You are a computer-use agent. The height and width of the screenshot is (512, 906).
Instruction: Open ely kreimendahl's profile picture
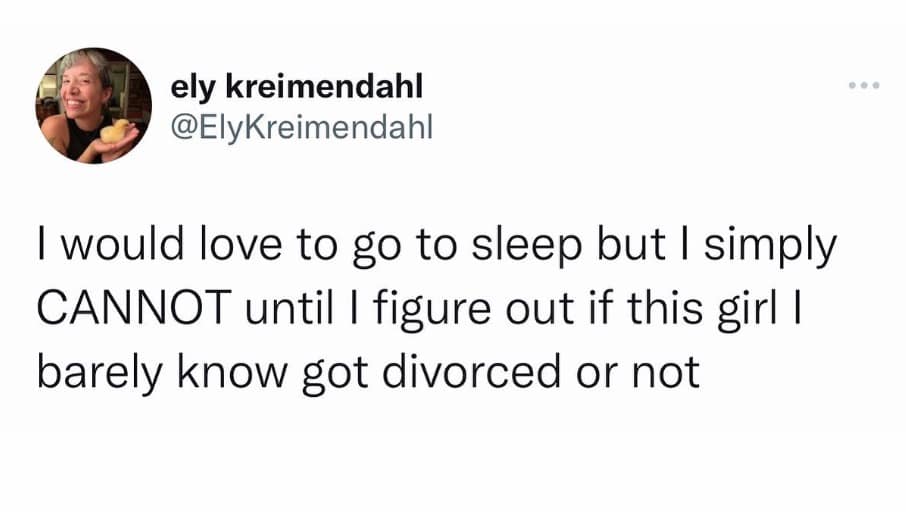(93, 105)
